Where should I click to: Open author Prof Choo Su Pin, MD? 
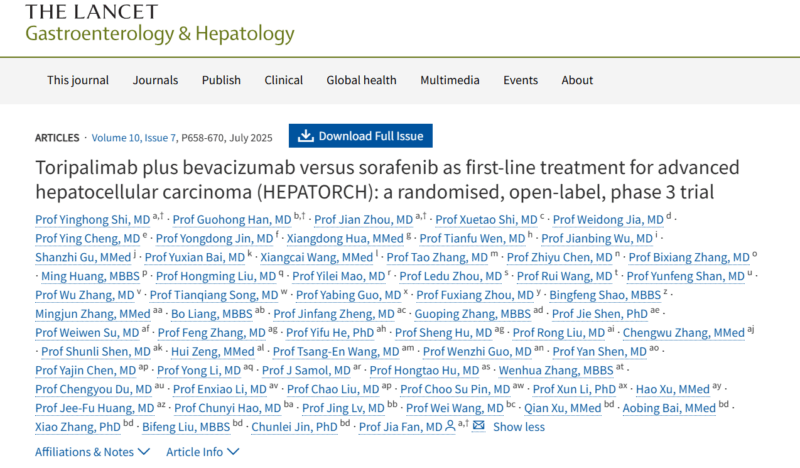(x=455, y=390)
